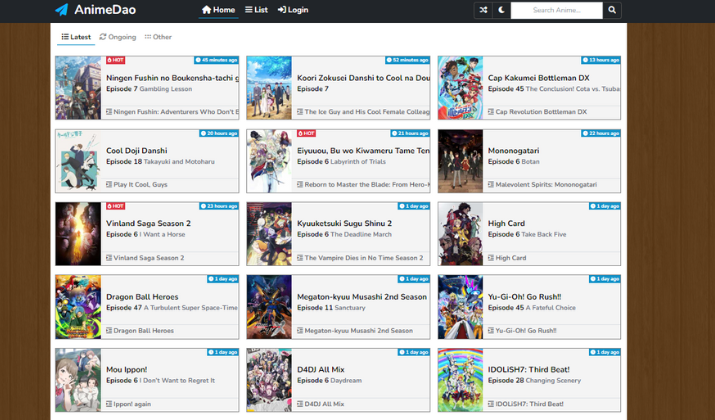715x420 pixels.
Task: Click the Cap Kakumei Bottleman DX title
Action: [539, 78]
